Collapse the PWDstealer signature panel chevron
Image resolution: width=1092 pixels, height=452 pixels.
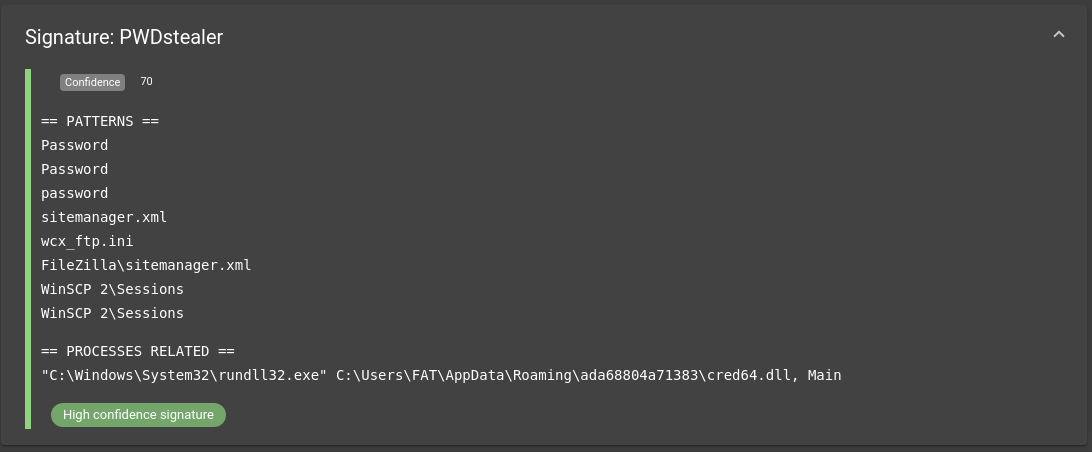1059,35
